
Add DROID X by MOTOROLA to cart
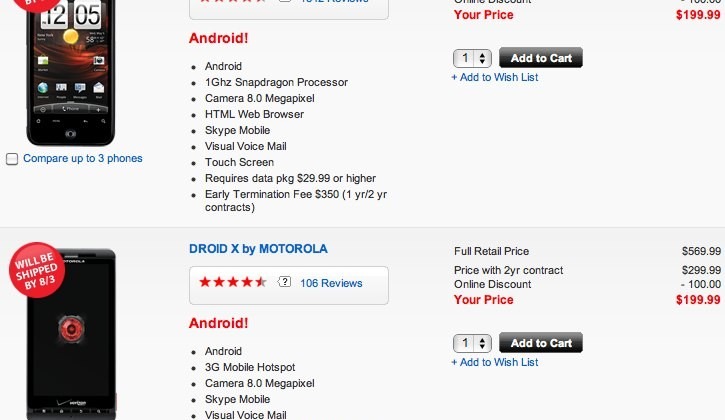pyautogui.click(x=541, y=343)
